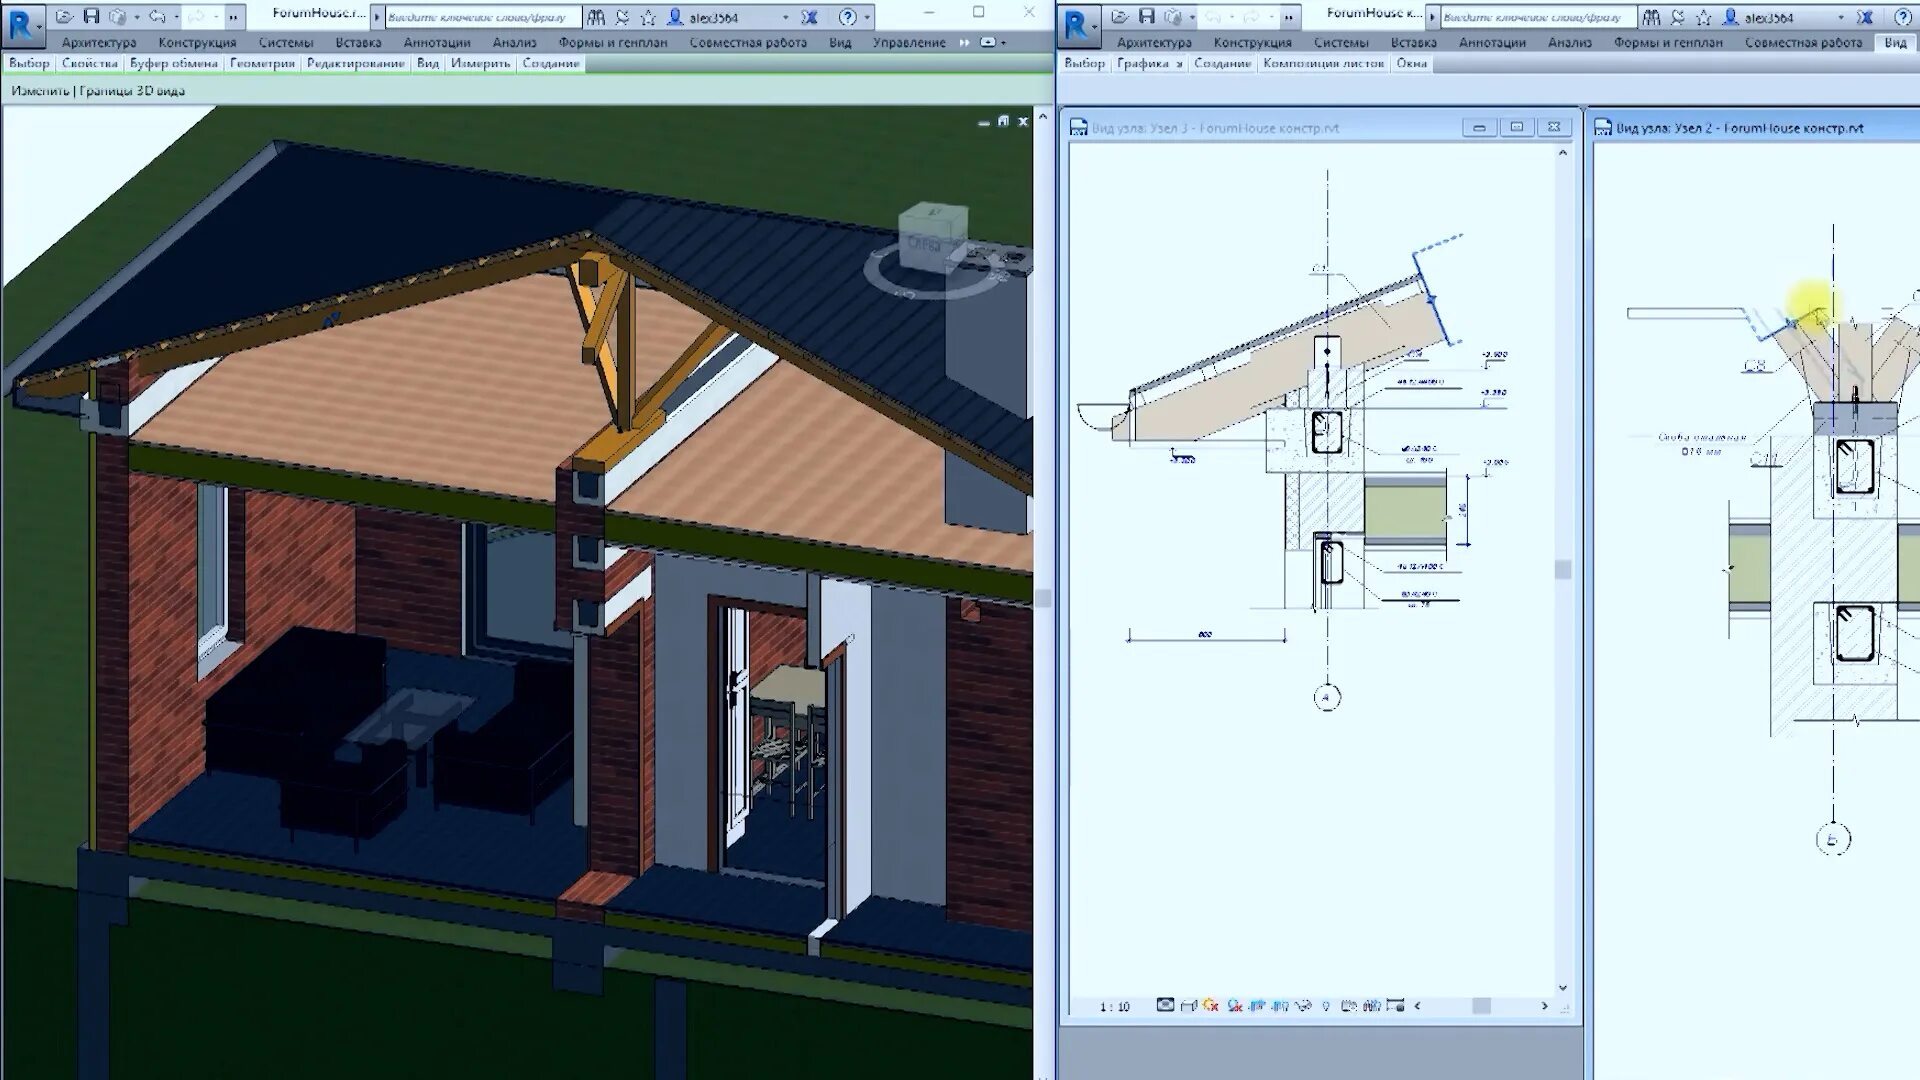The image size is (1920, 1080).
Task: Open Revit application menu in left window
Action: click(x=22, y=24)
